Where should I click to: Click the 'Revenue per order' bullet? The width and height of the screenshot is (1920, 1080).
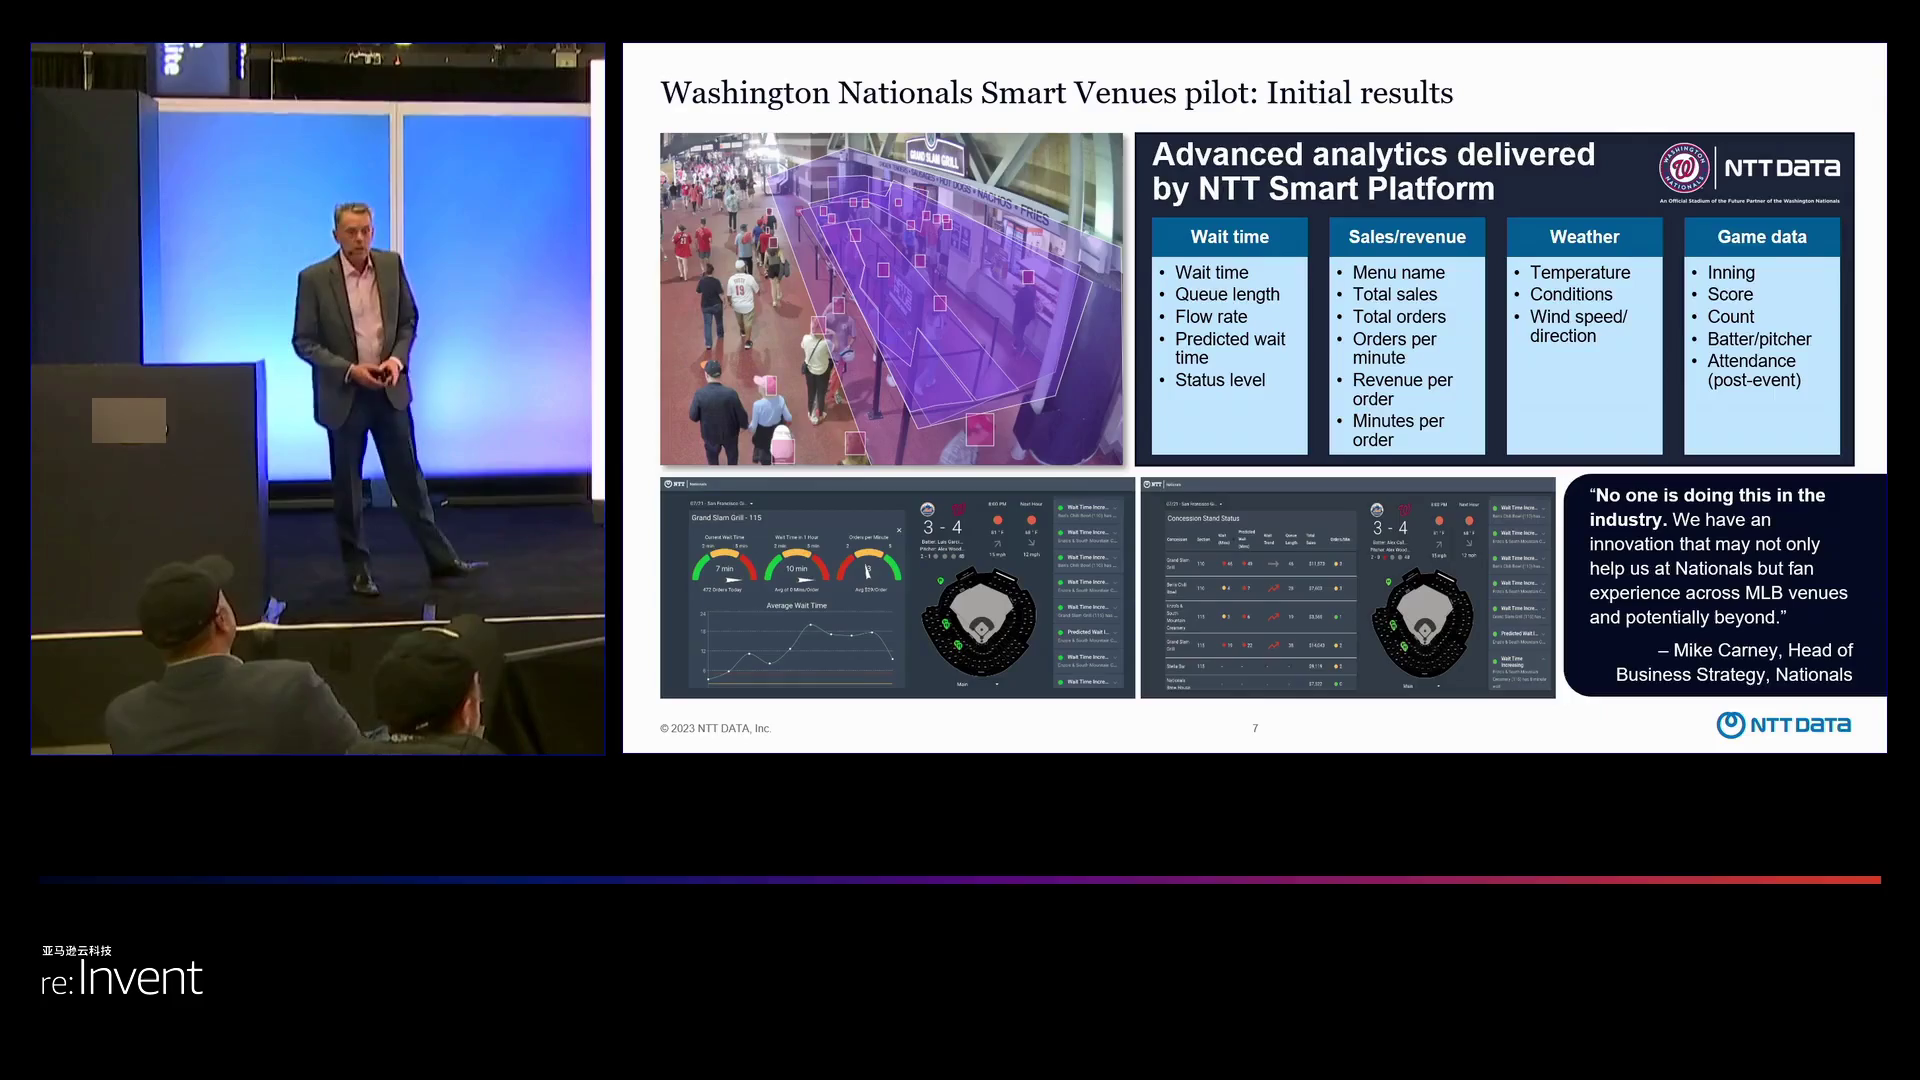pos(1402,389)
